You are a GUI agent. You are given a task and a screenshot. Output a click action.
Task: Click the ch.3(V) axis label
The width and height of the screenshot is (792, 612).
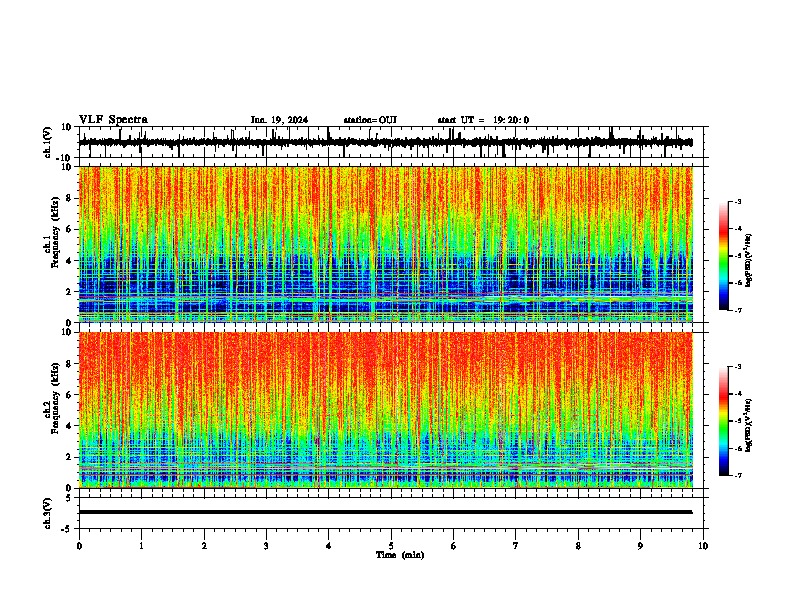48,513
